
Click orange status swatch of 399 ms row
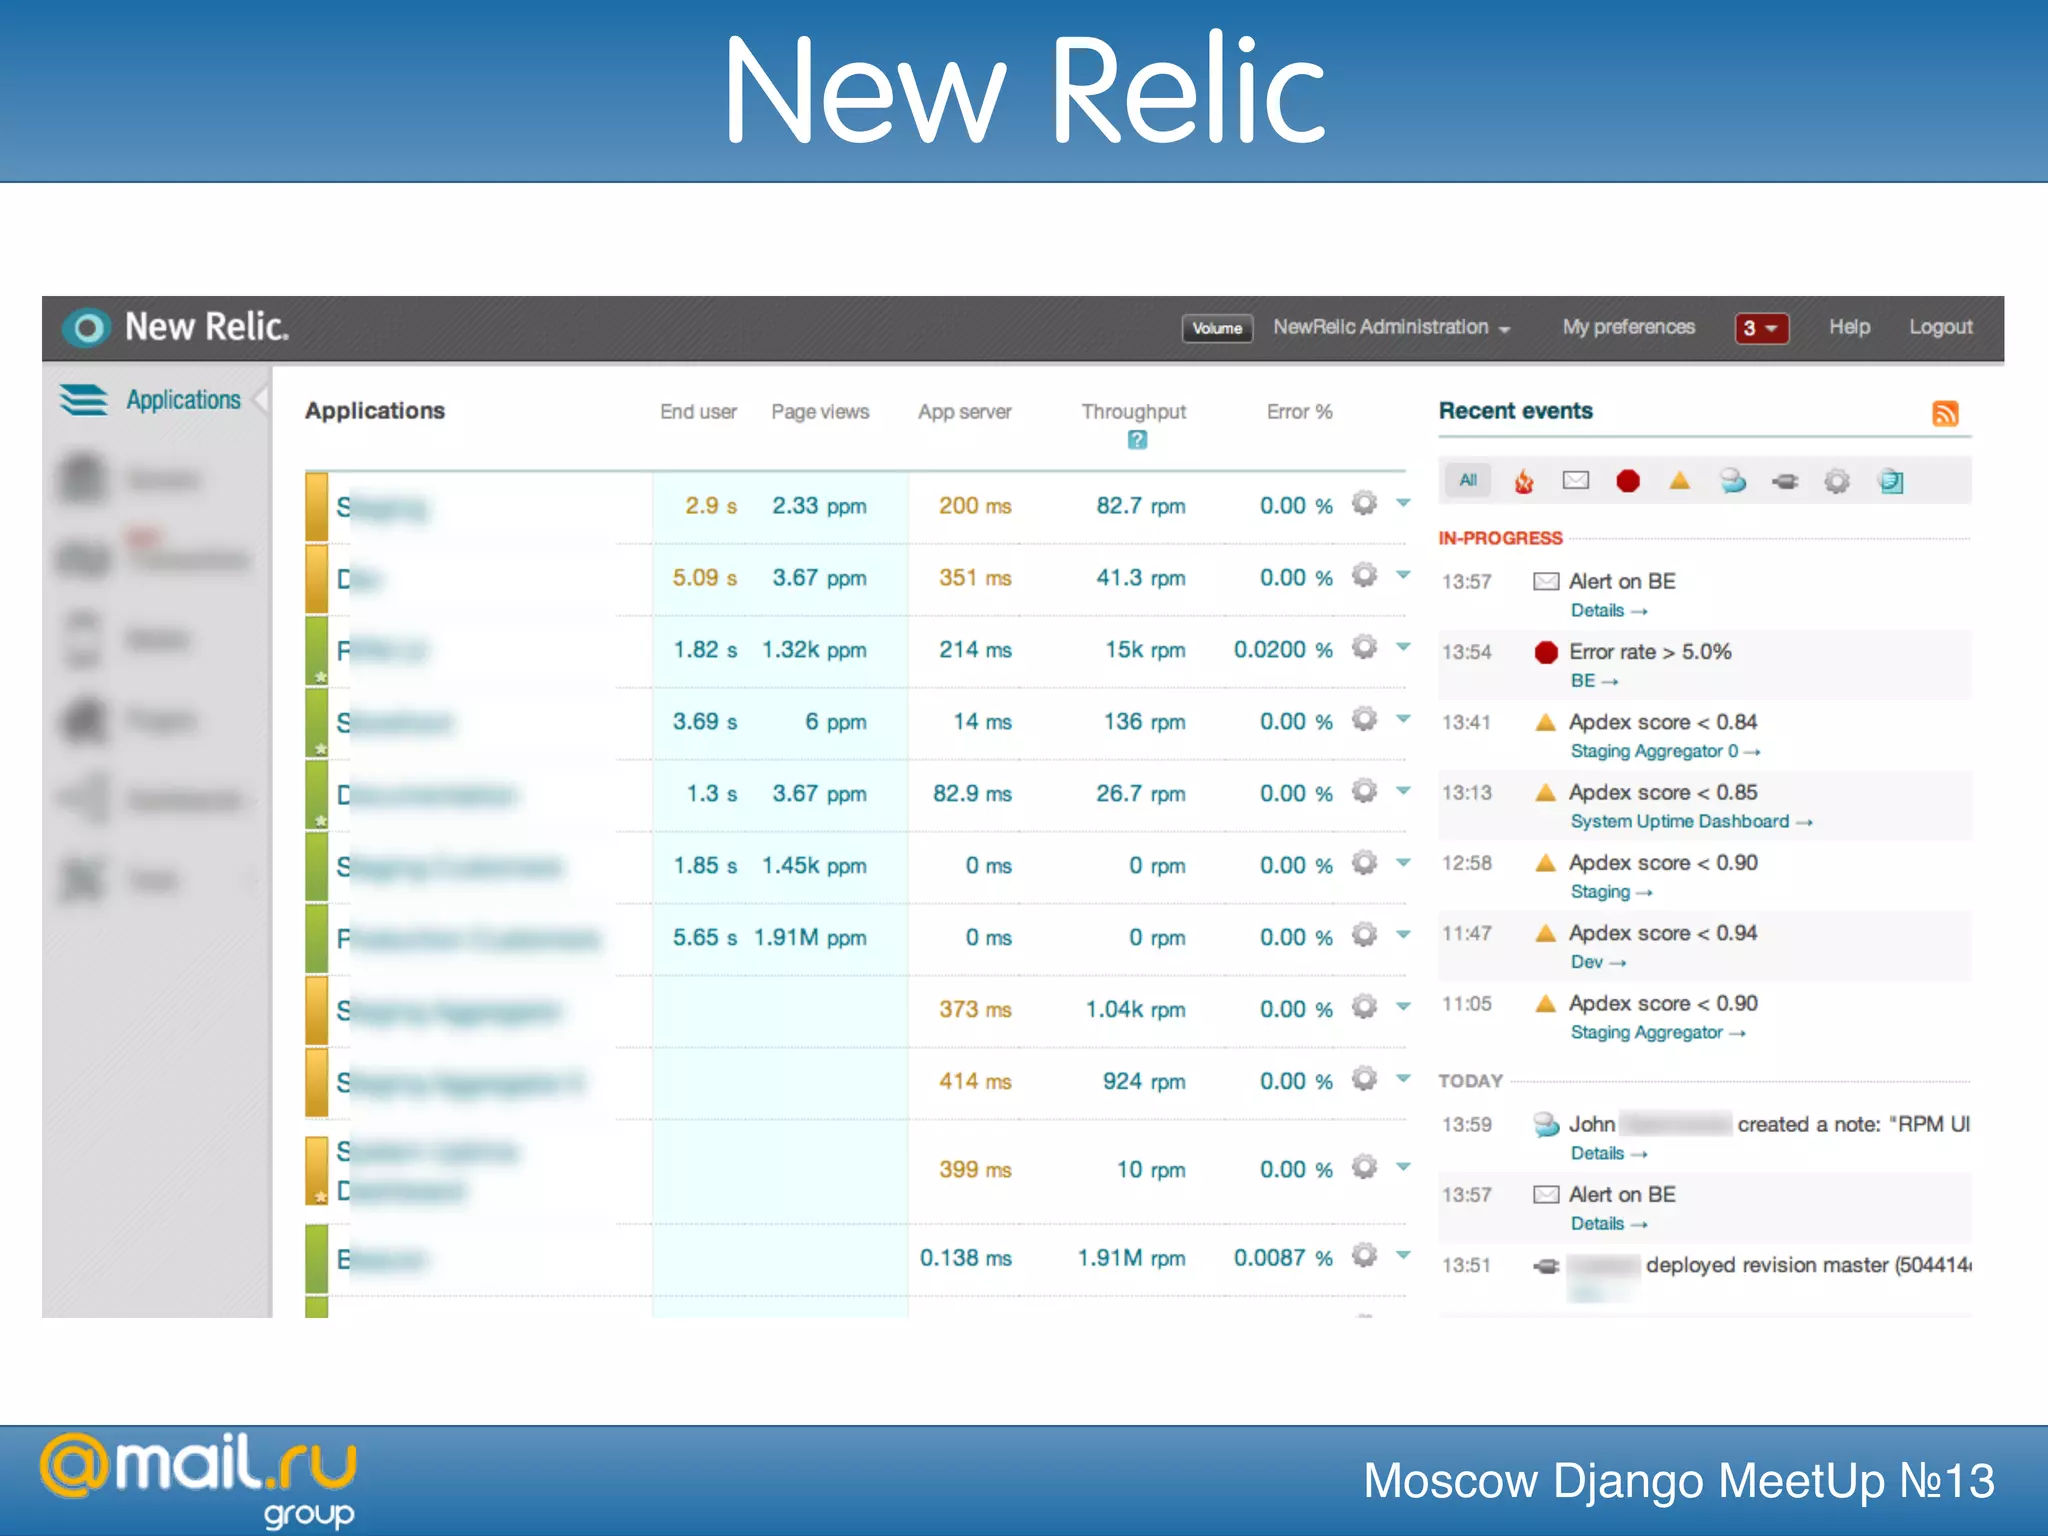click(x=317, y=1170)
